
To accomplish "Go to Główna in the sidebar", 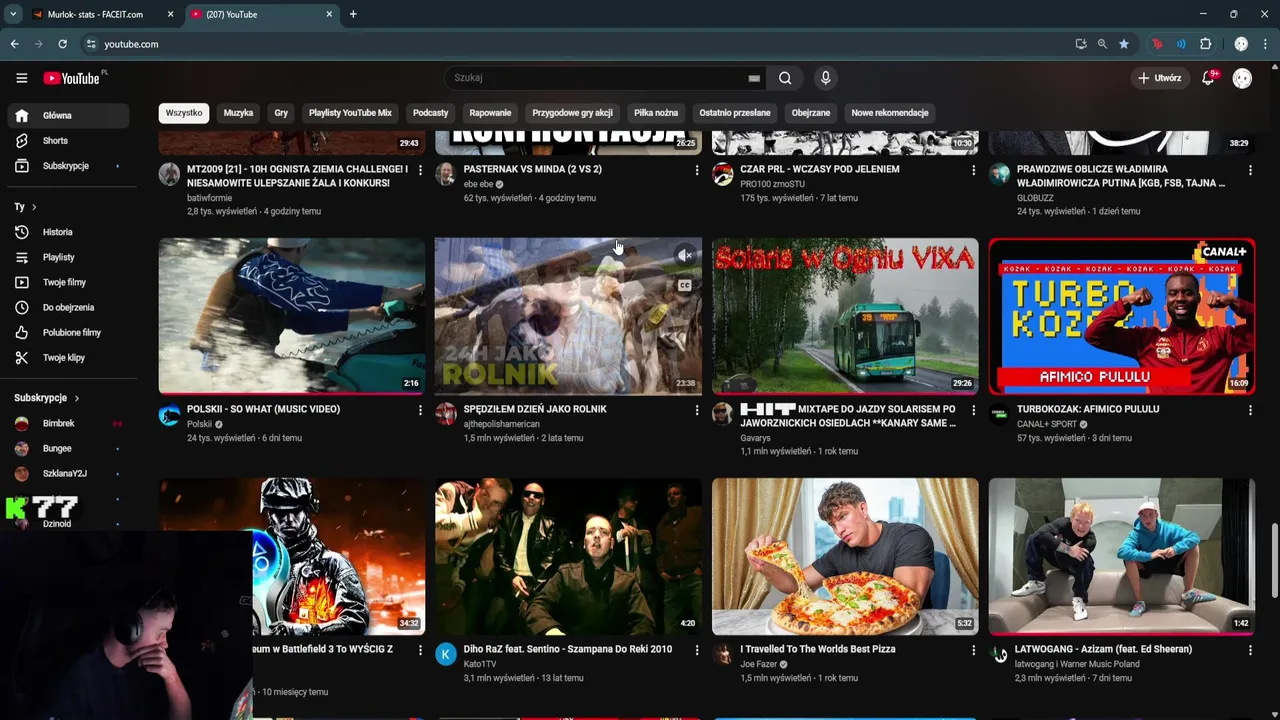I will point(69,115).
